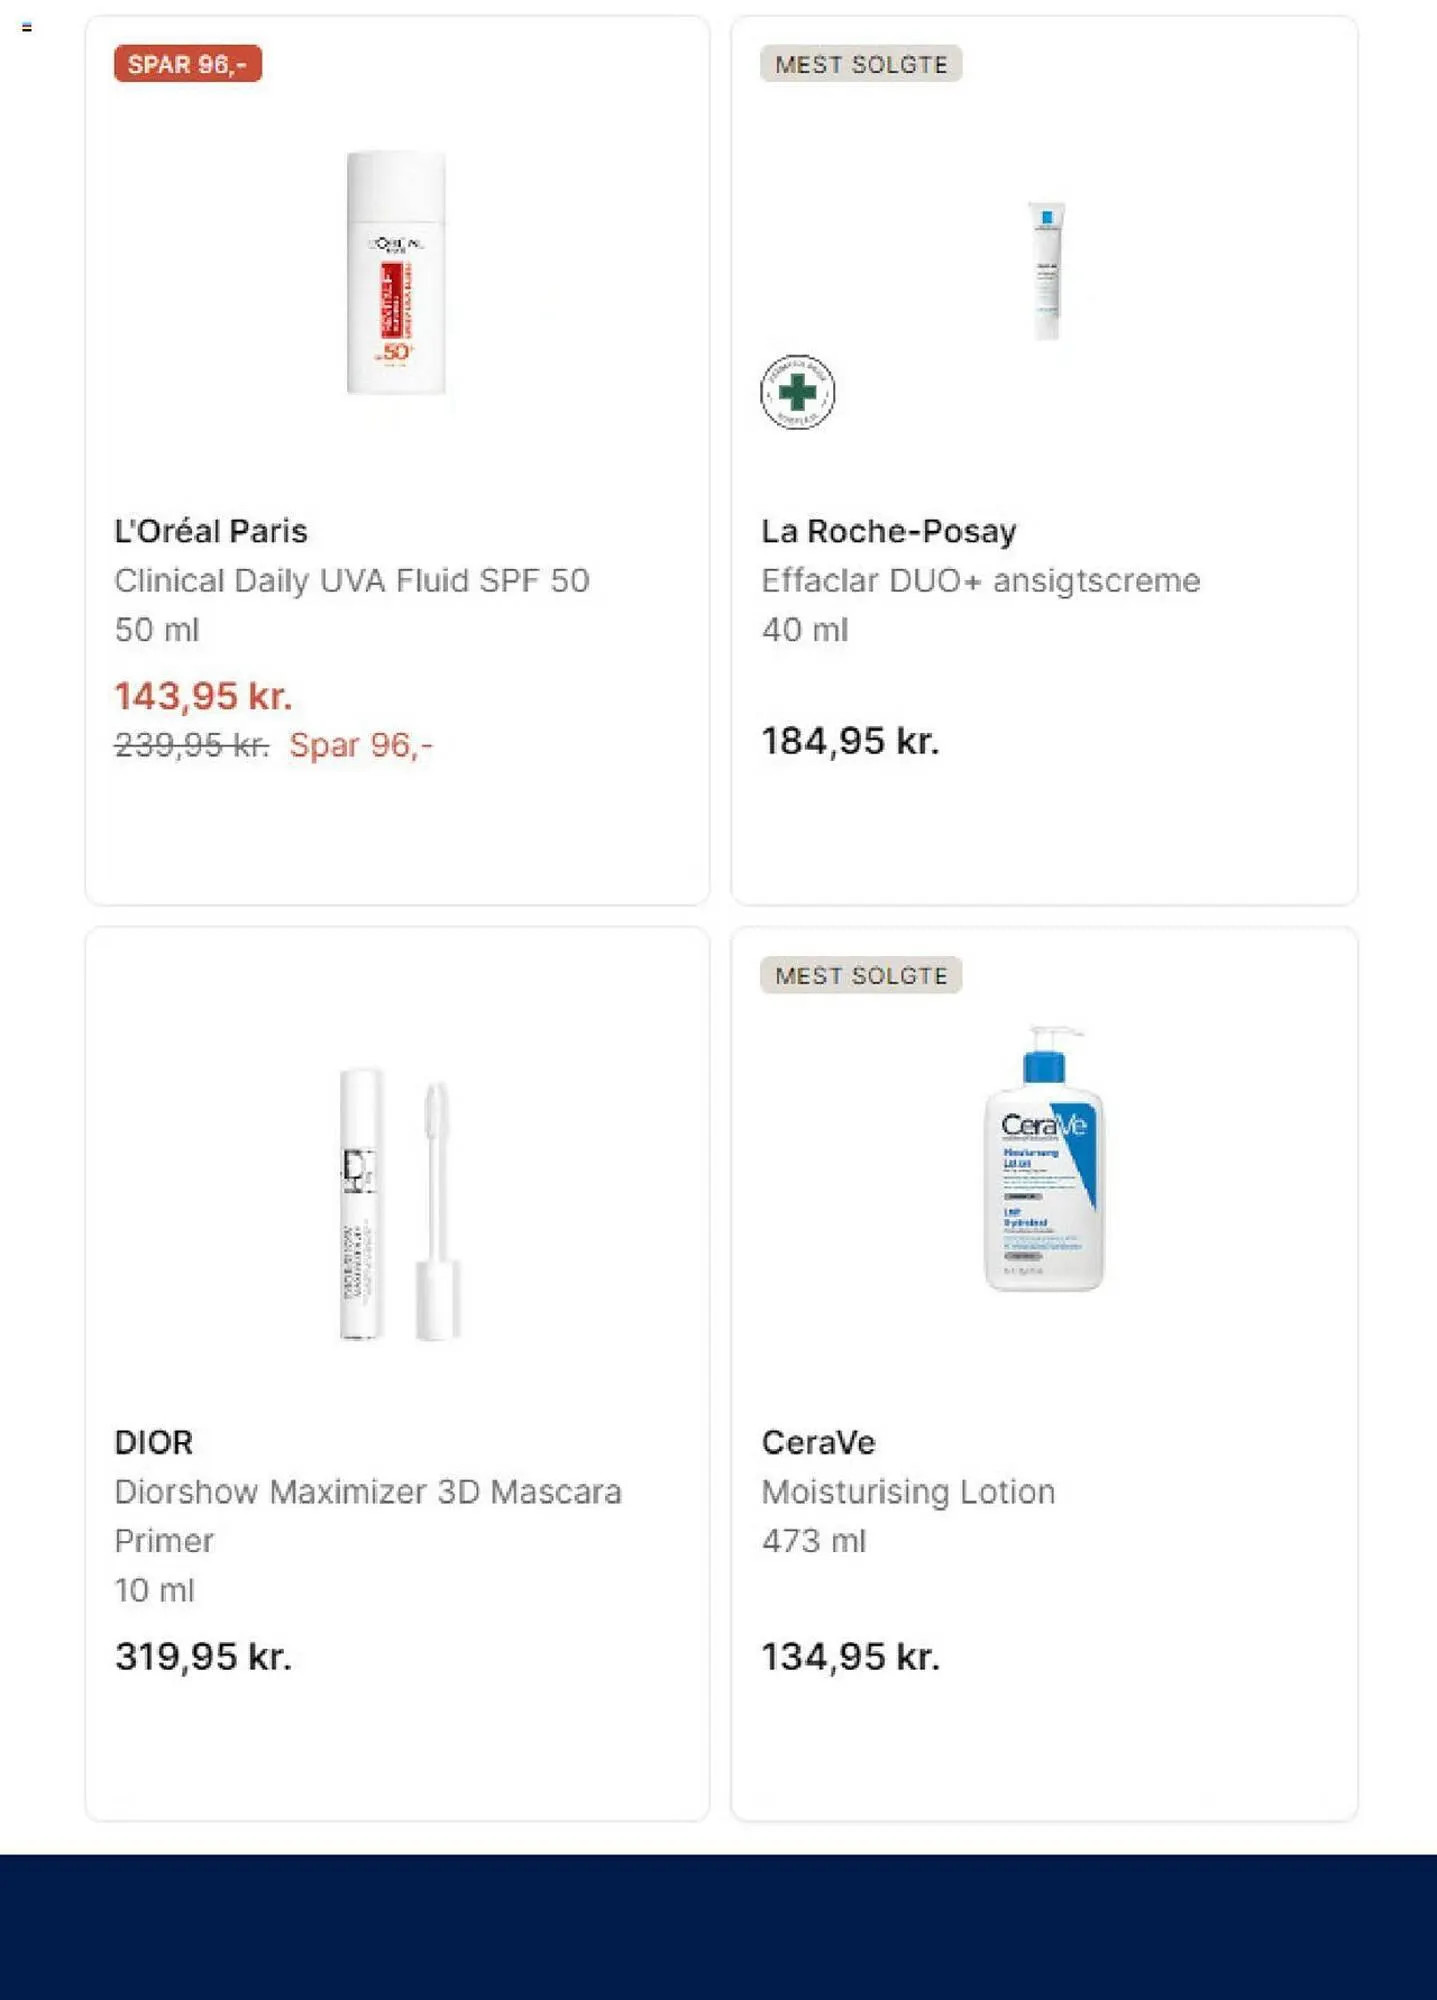Open the CeraVe lotion bottle image

(x=1044, y=1159)
